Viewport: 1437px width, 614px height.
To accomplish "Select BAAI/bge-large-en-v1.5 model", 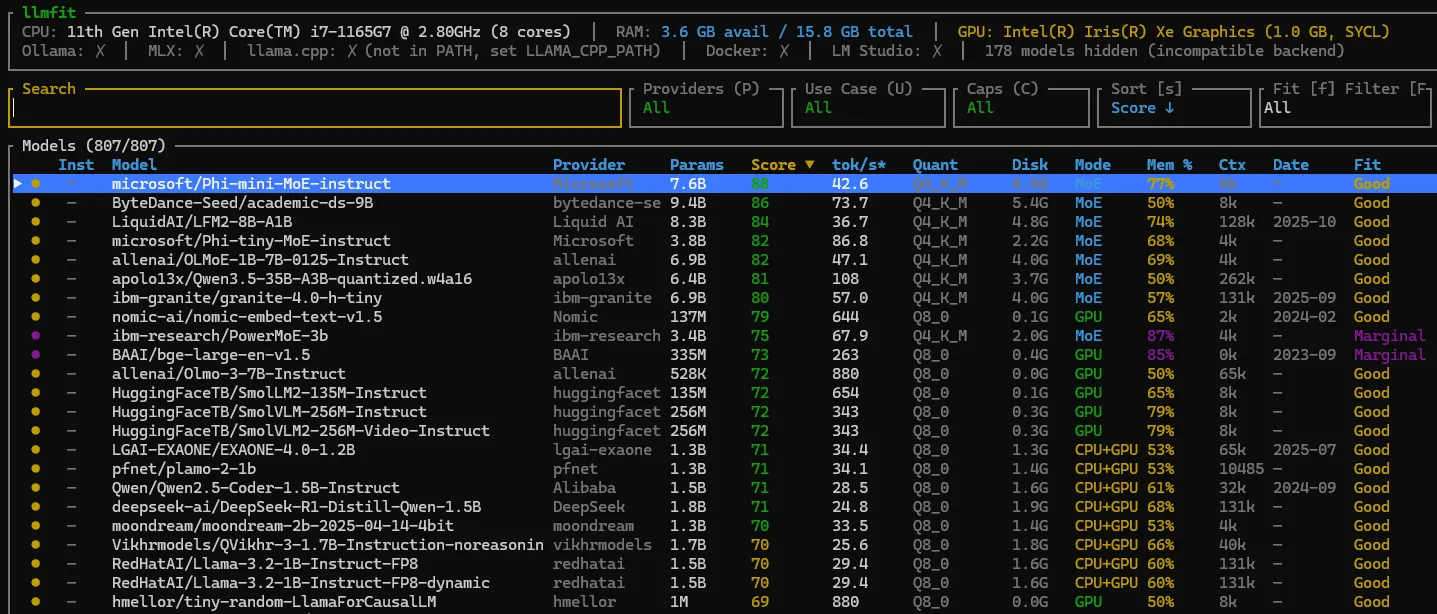I will point(211,355).
